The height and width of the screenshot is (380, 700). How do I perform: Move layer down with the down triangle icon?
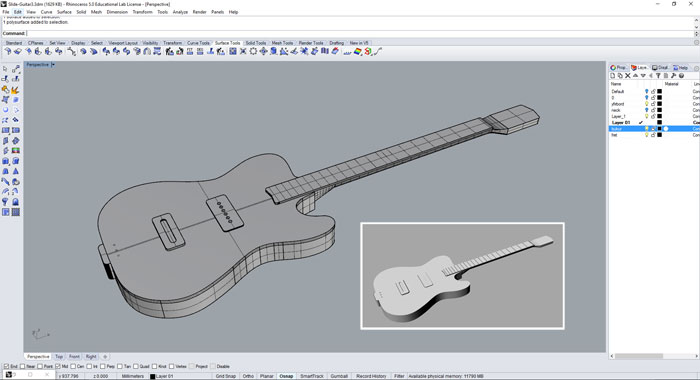point(643,76)
